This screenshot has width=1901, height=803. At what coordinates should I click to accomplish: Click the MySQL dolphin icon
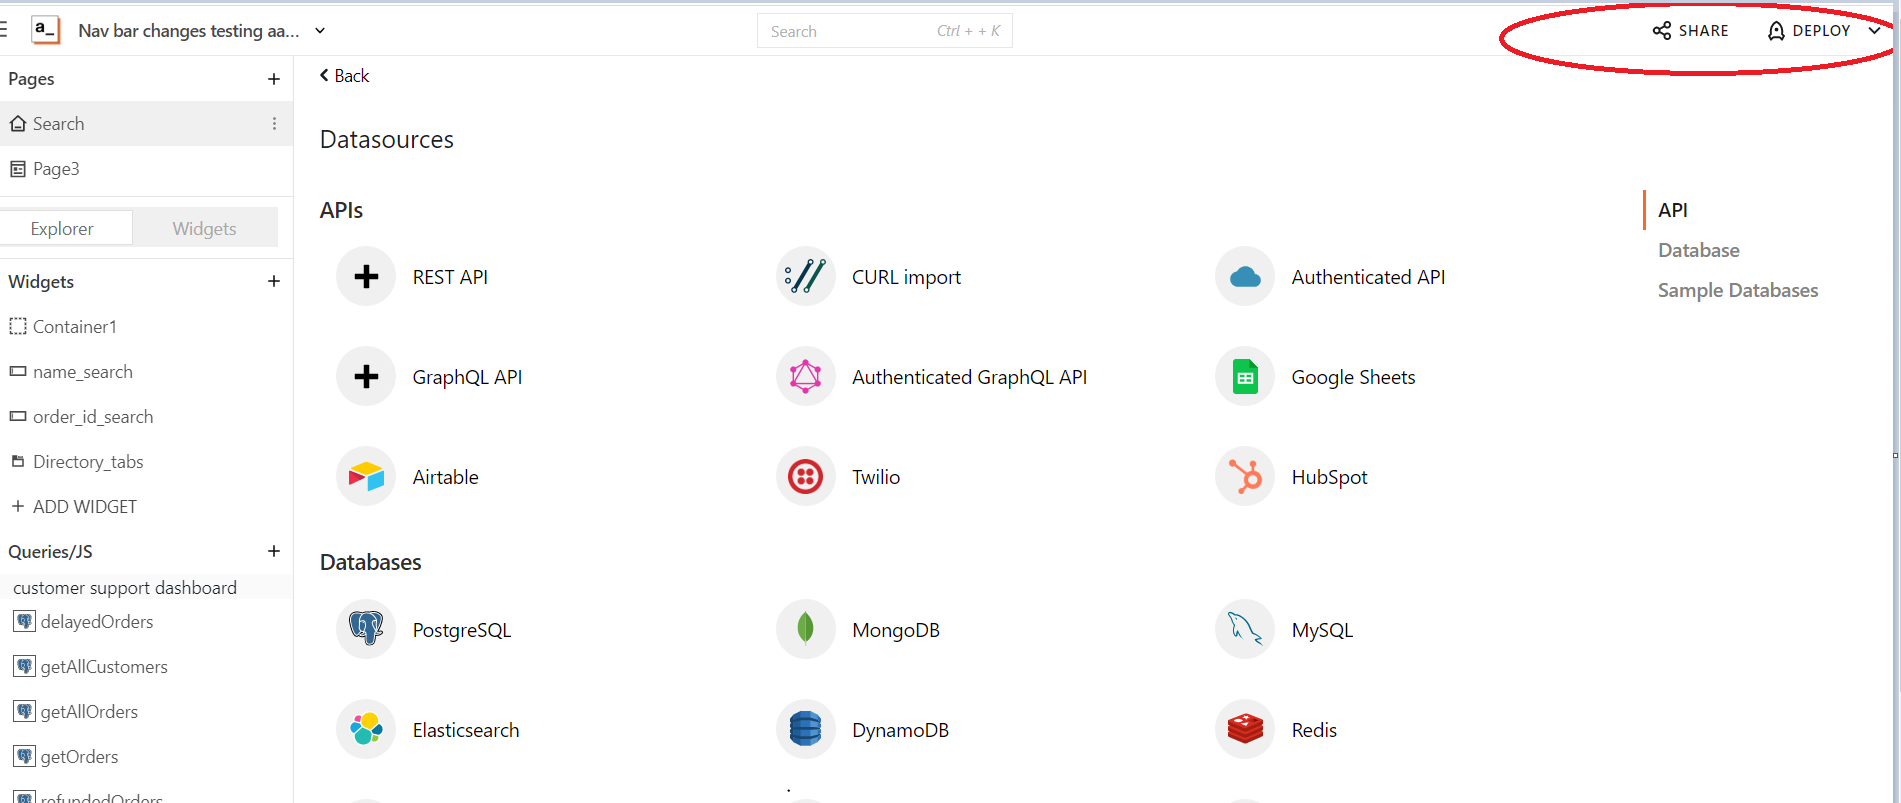1245,630
